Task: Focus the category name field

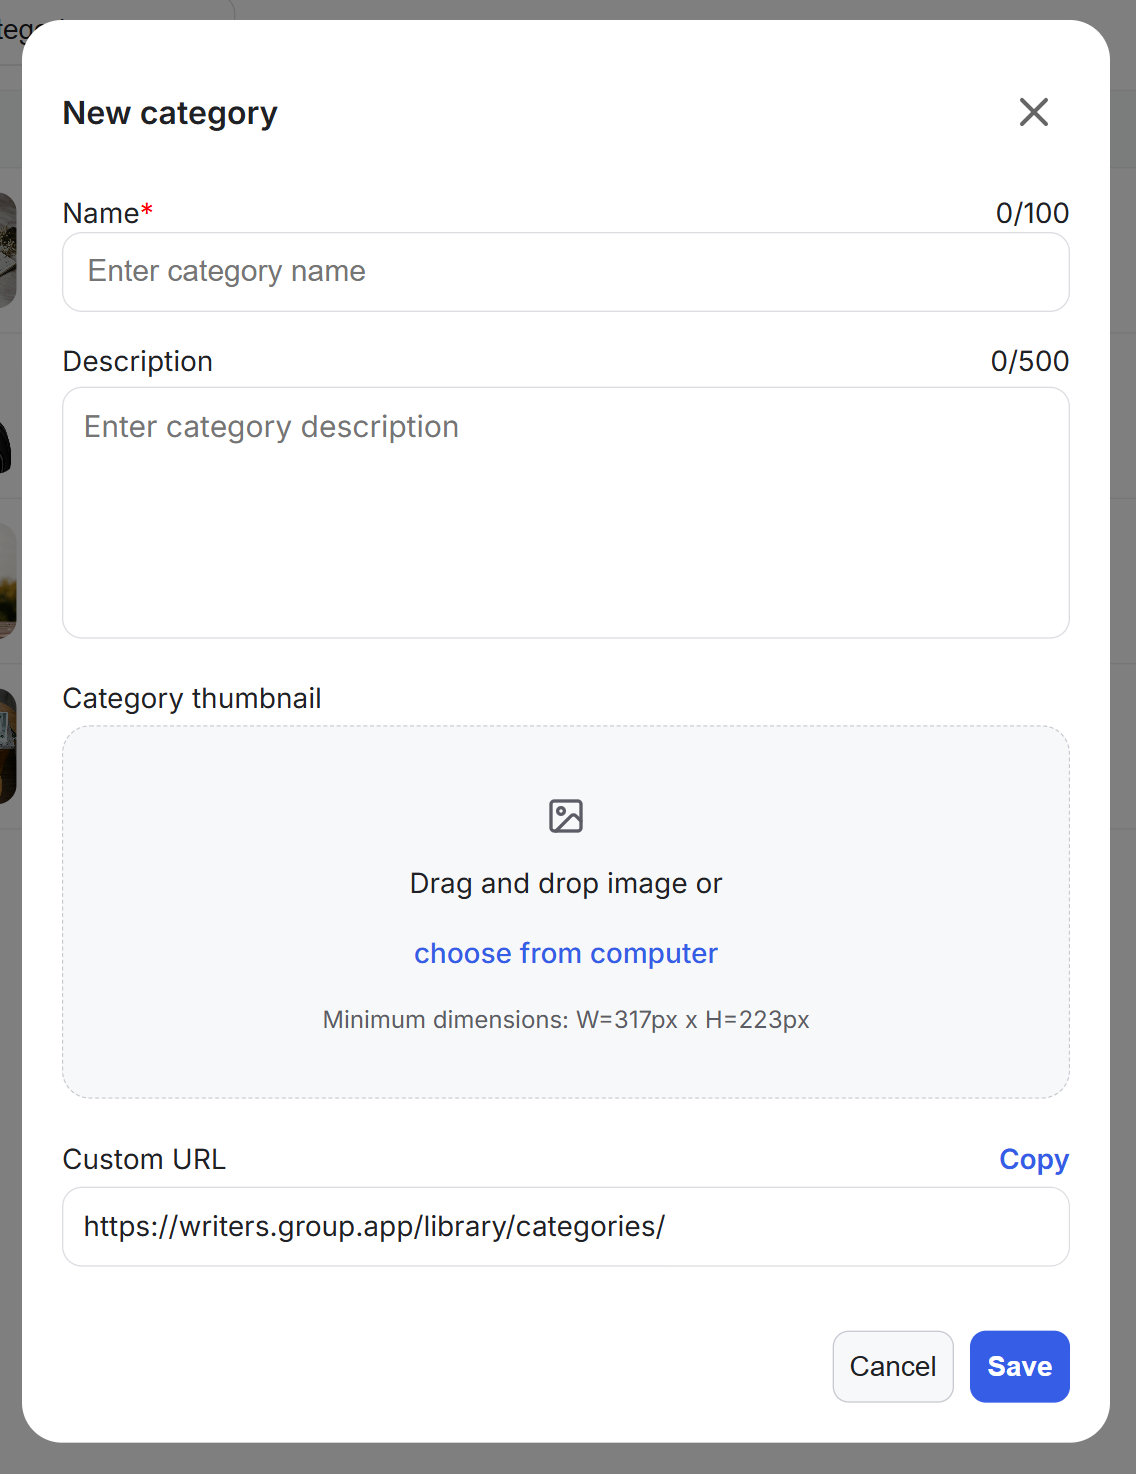Action: coord(566,272)
